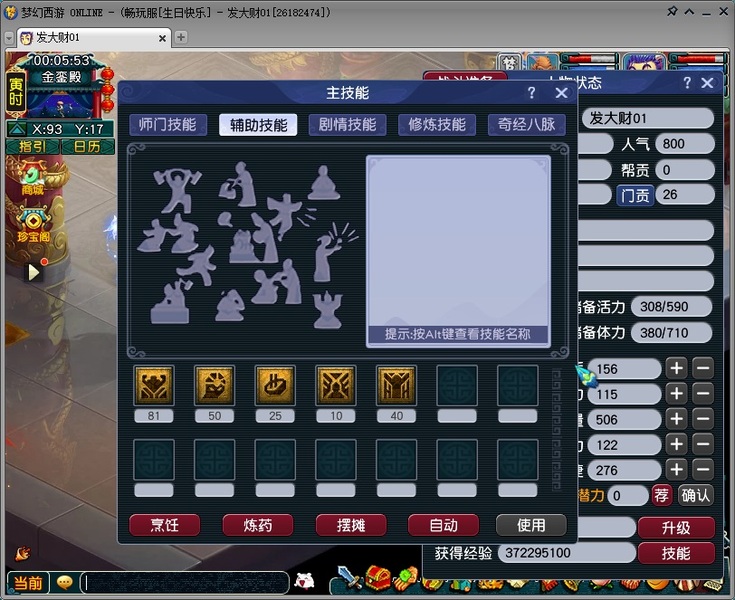
Task: Open the 商城 shop icon
Action: [x=33, y=178]
